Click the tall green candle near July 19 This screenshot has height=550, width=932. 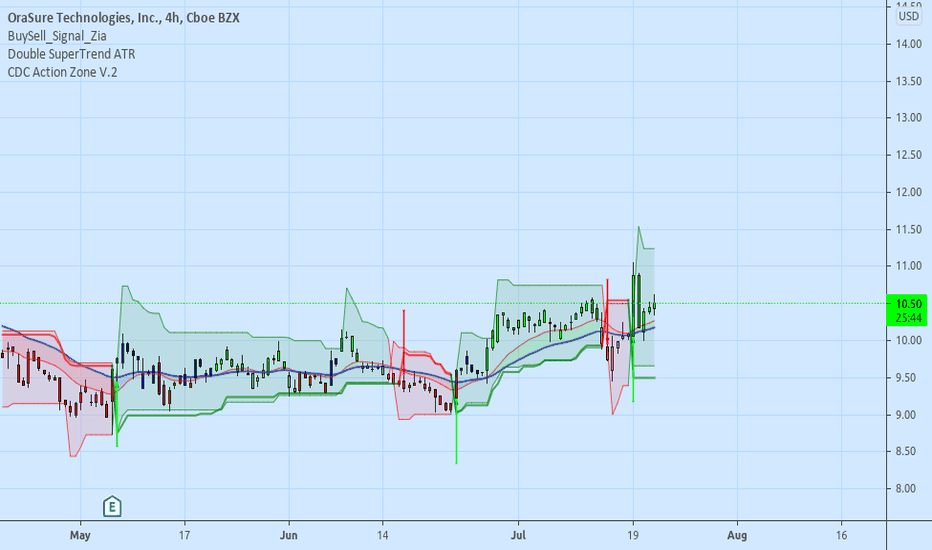point(638,301)
